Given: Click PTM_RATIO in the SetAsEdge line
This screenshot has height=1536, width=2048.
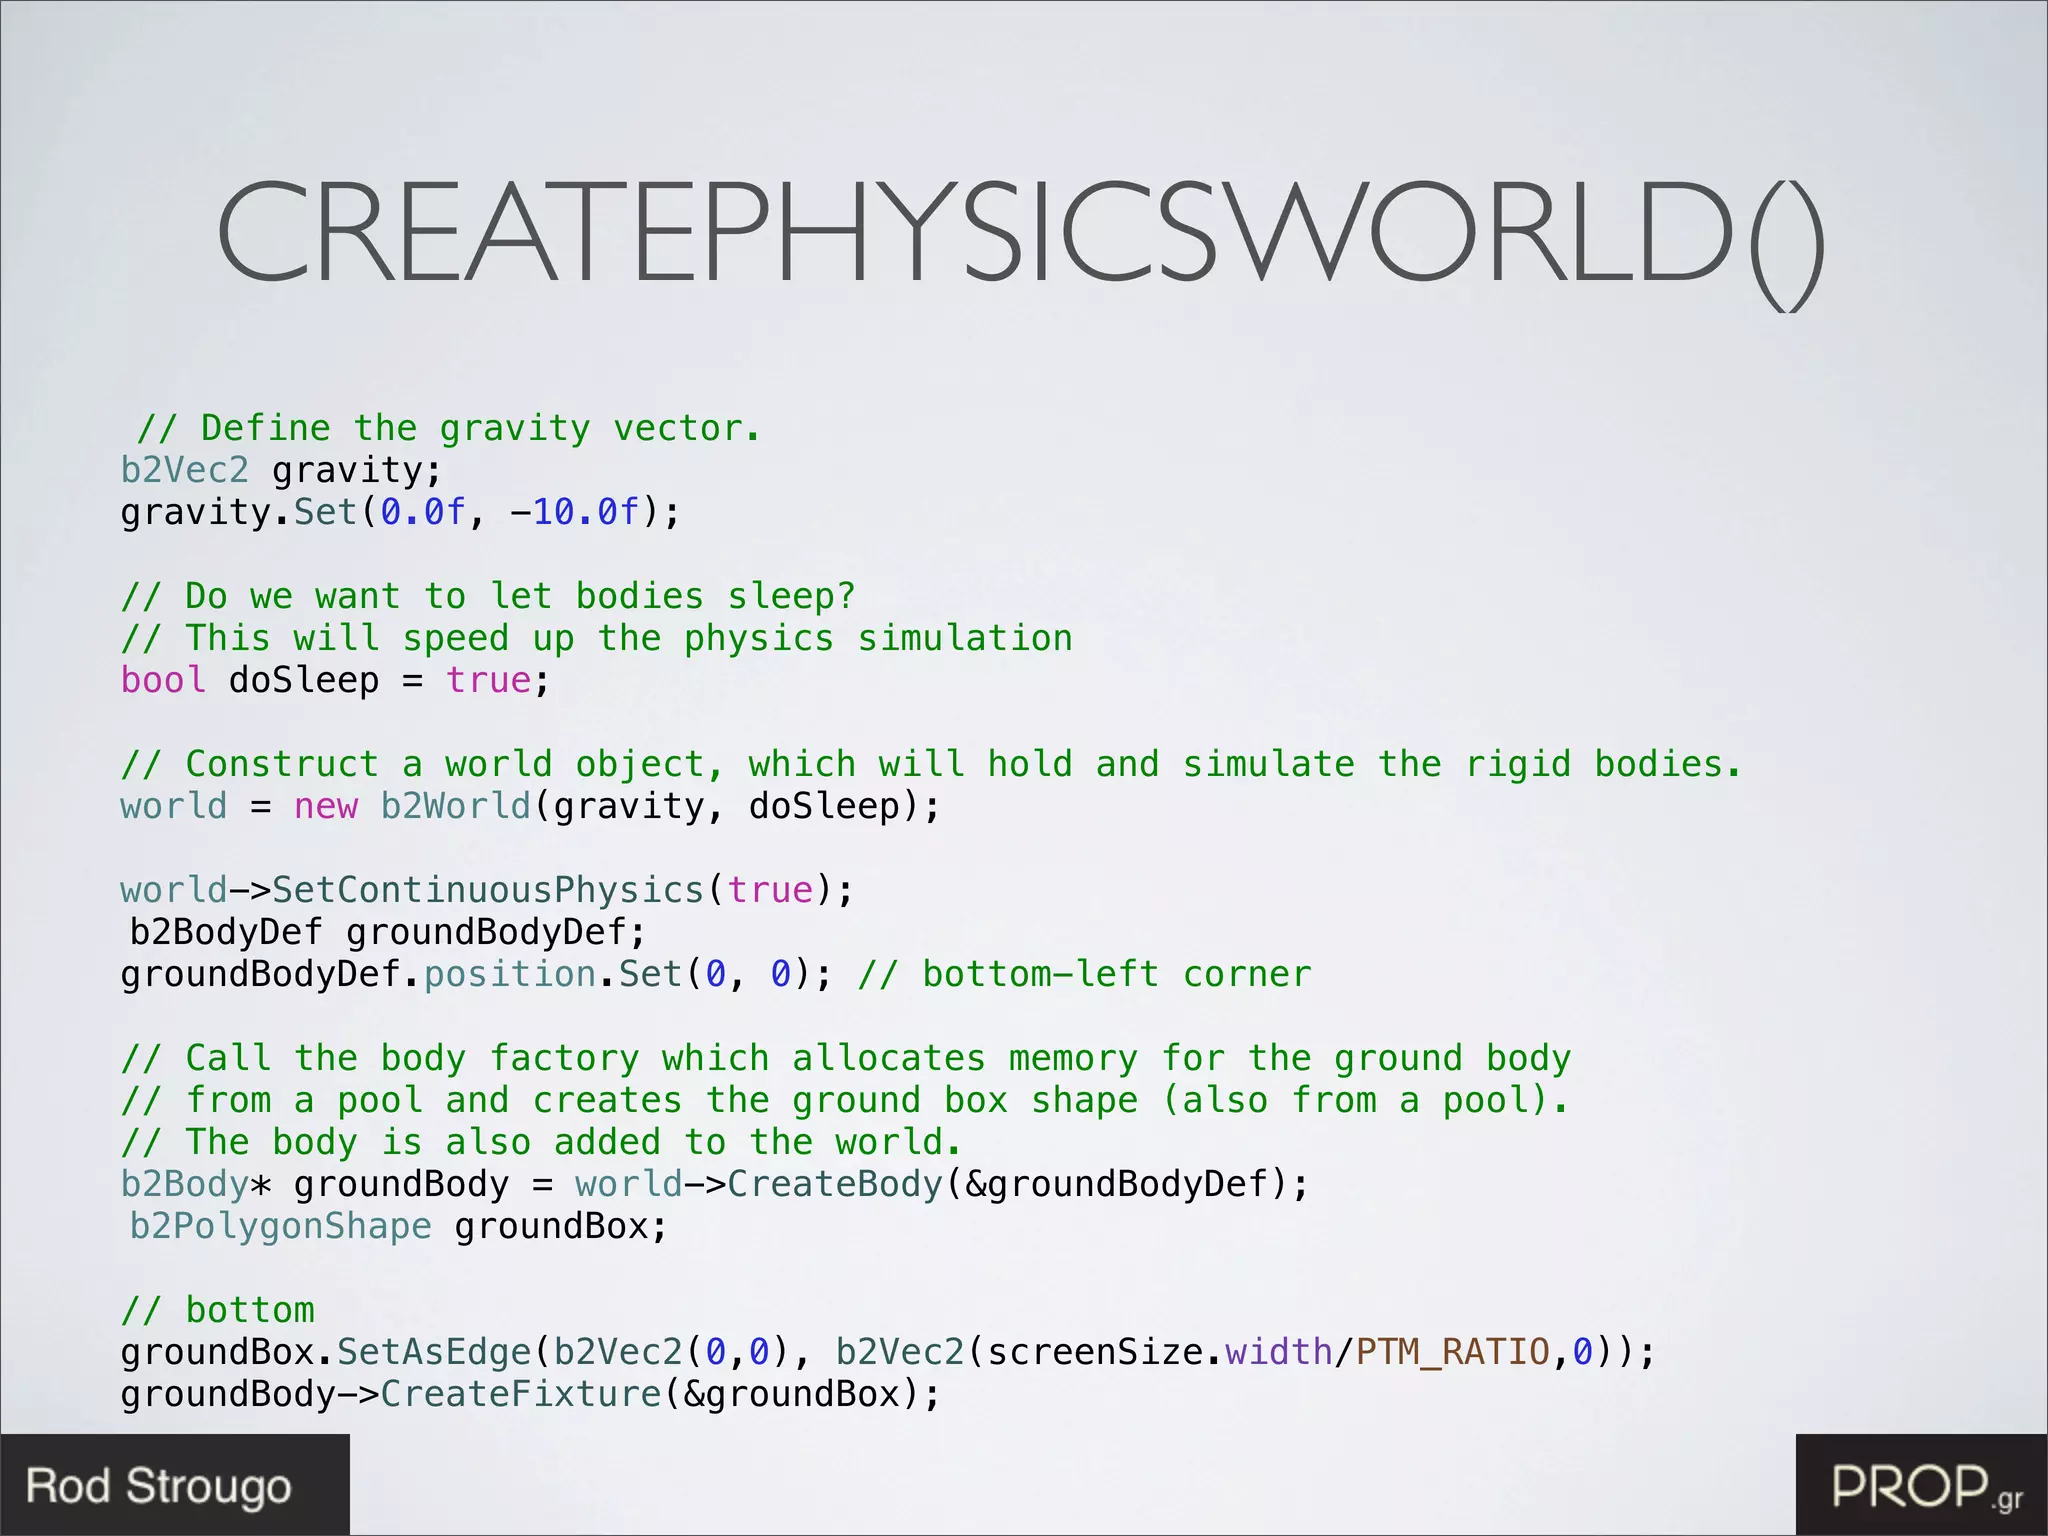Looking at the screenshot, I should click(1452, 1352).
